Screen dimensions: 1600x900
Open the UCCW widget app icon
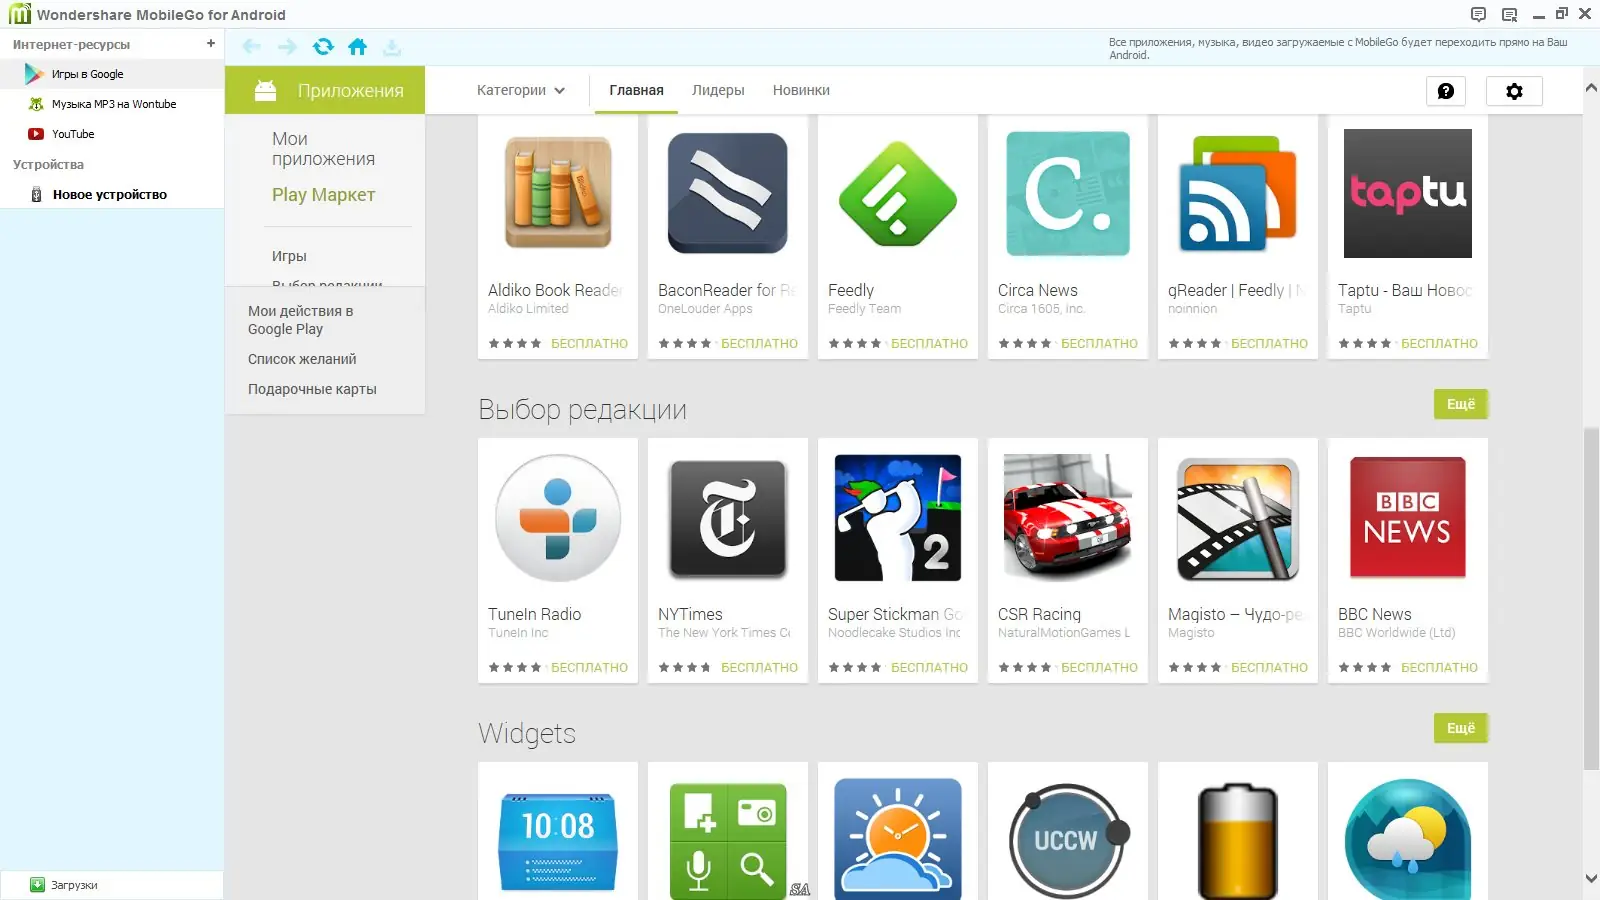point(1068,840)
